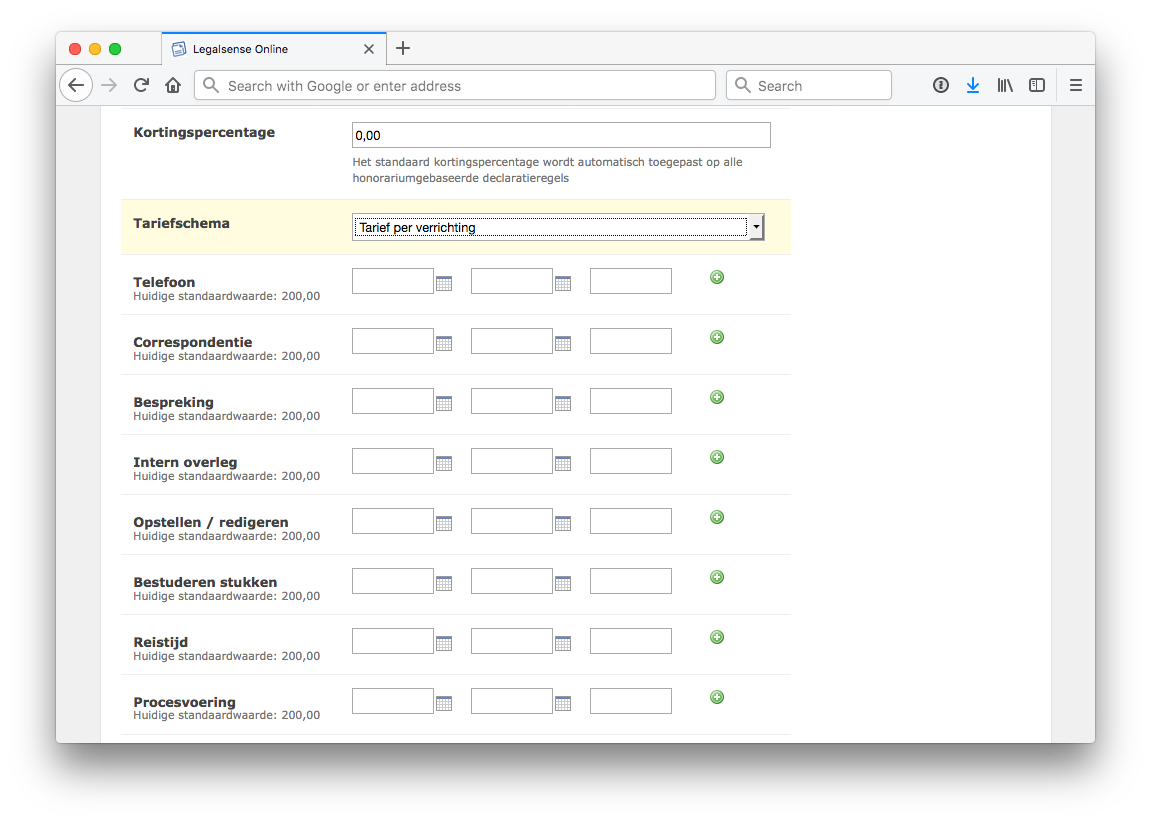Click the second date field for Telefoon
The height and width of the screenshot is (823, 1151).
[x=512, y=281]
